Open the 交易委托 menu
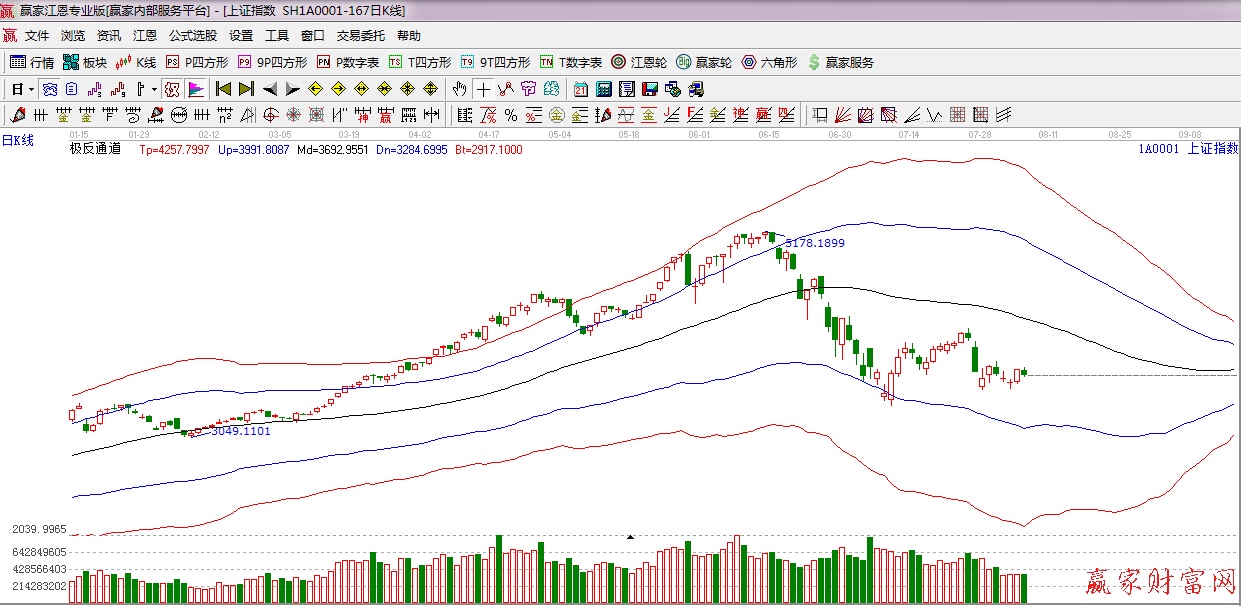Image resolution: width=1241 pixels, height=606 pixels. point(360,36)
